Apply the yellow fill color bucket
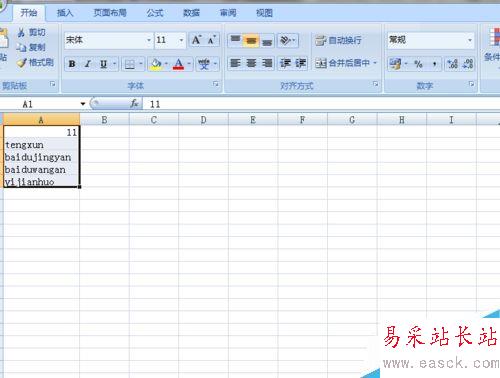The image size is (500, 378). [x=156, y=64]
